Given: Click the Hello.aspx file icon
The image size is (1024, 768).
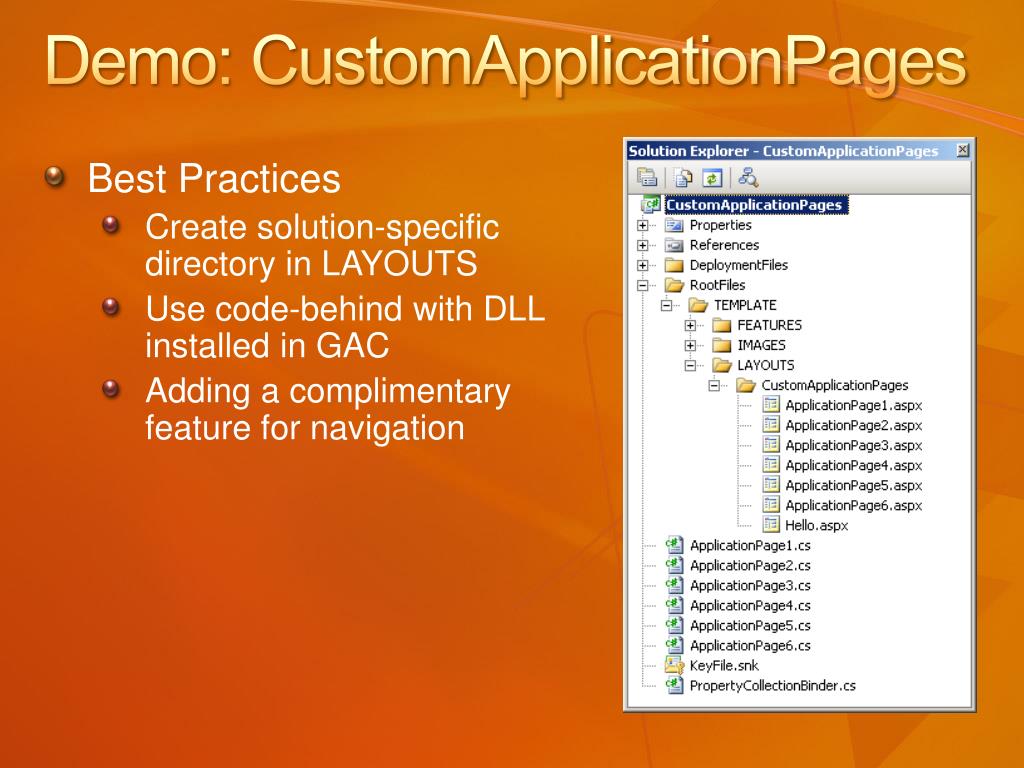Looking at the screenshot, I should click(x=771, y=524).
